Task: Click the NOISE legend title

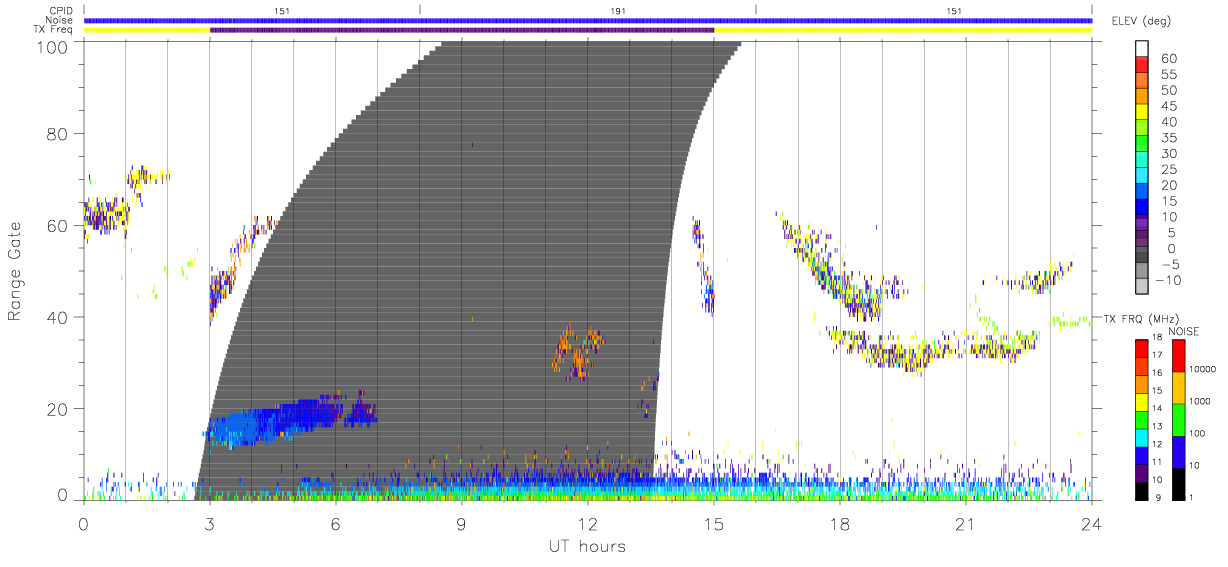Action: pos(1185,331)
